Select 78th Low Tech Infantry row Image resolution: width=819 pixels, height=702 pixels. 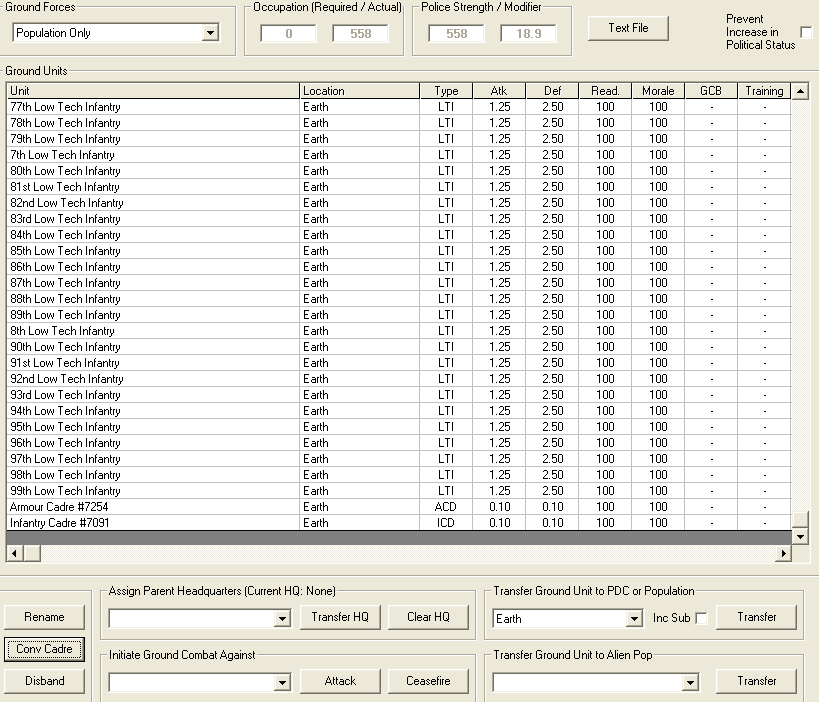point(399,123)
